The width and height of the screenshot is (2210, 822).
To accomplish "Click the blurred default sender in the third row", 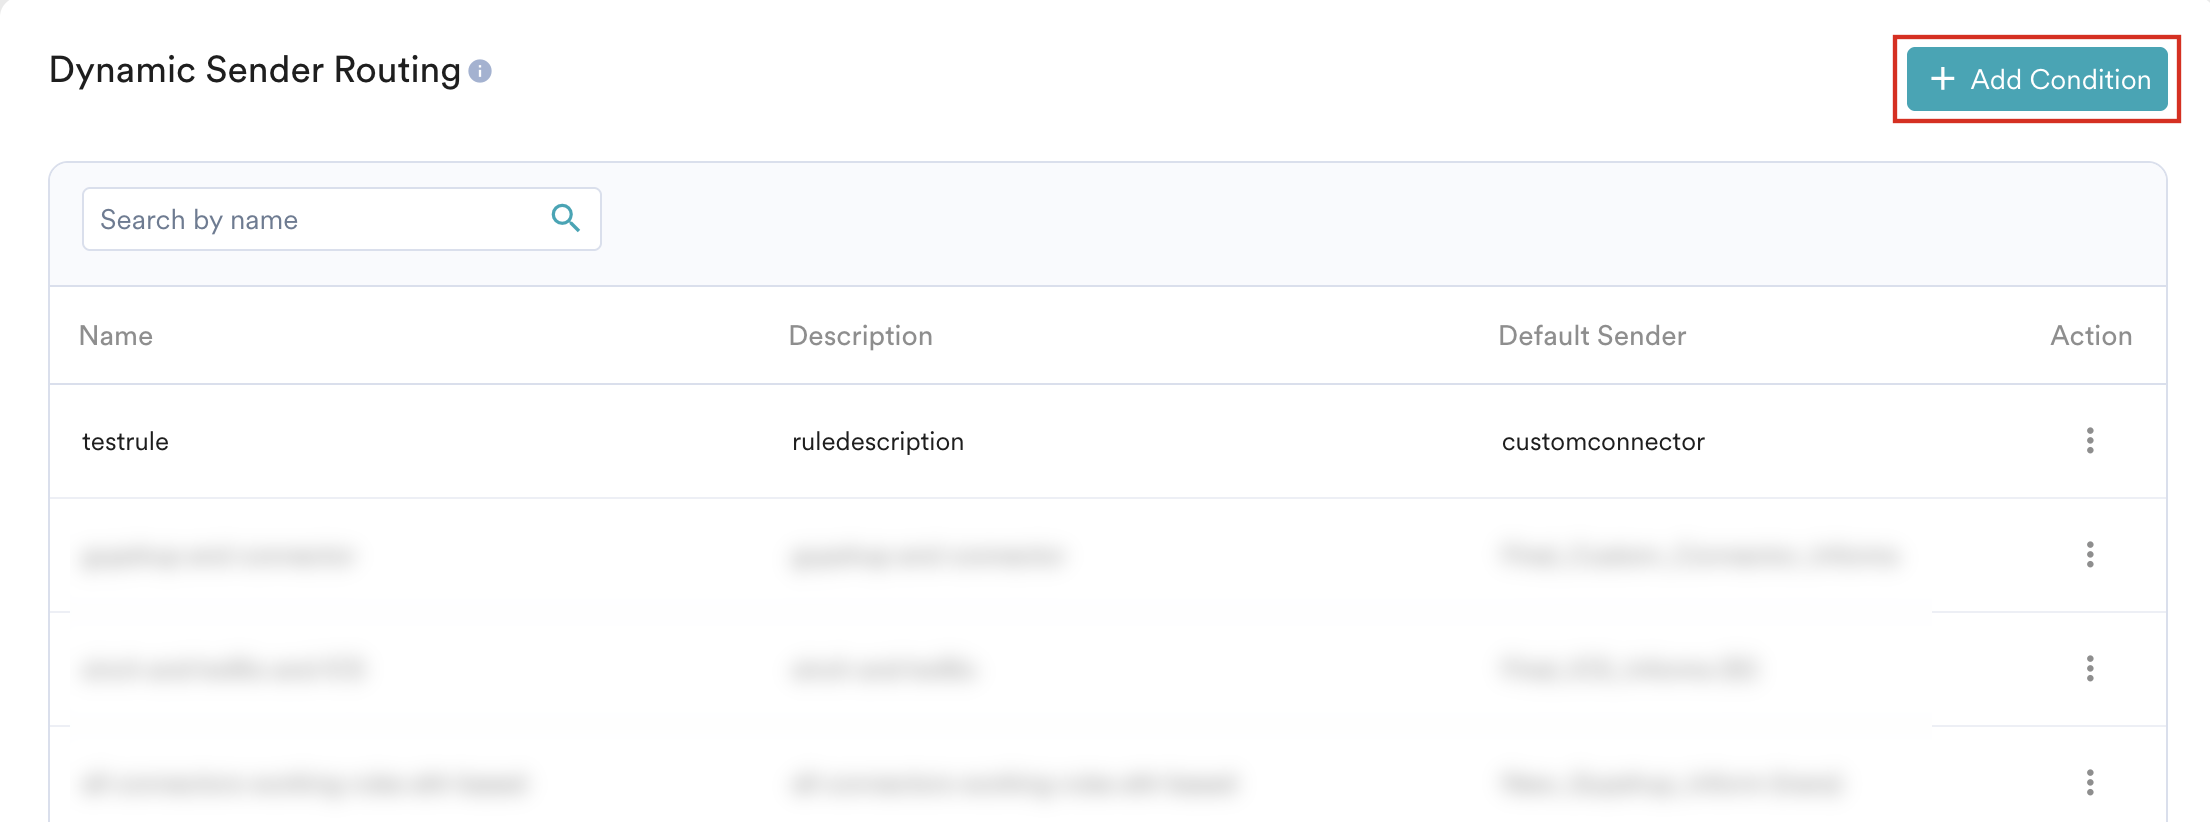I will [1628, 669].
